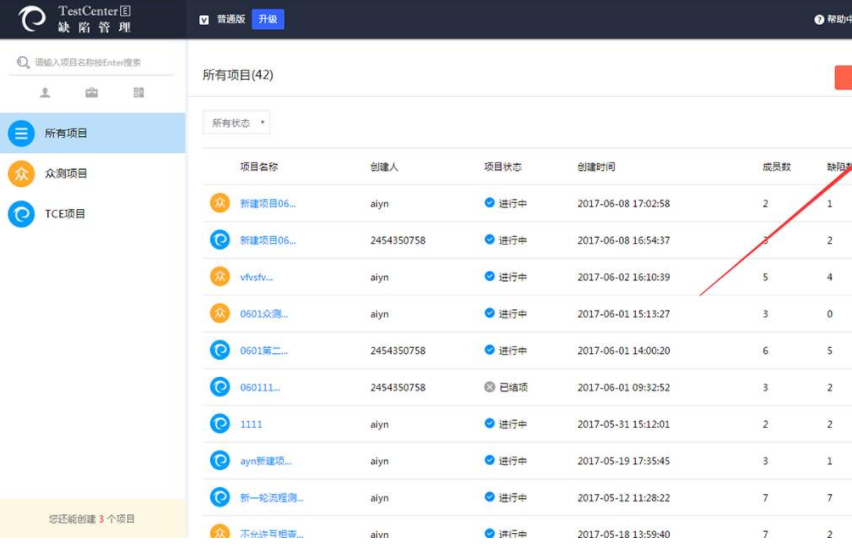
Task: Open the vfvsfv project link
Action: 256,277
